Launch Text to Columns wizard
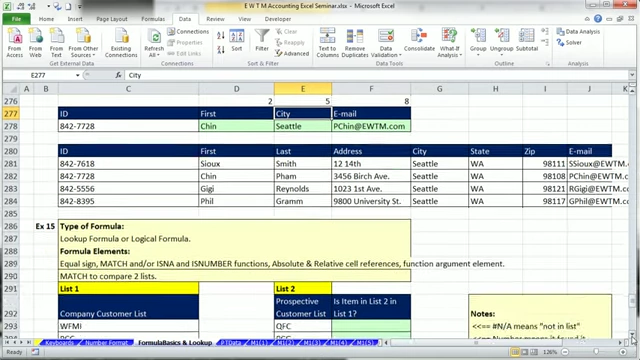Viewport: 640px width, 360px height. (327, 42)
